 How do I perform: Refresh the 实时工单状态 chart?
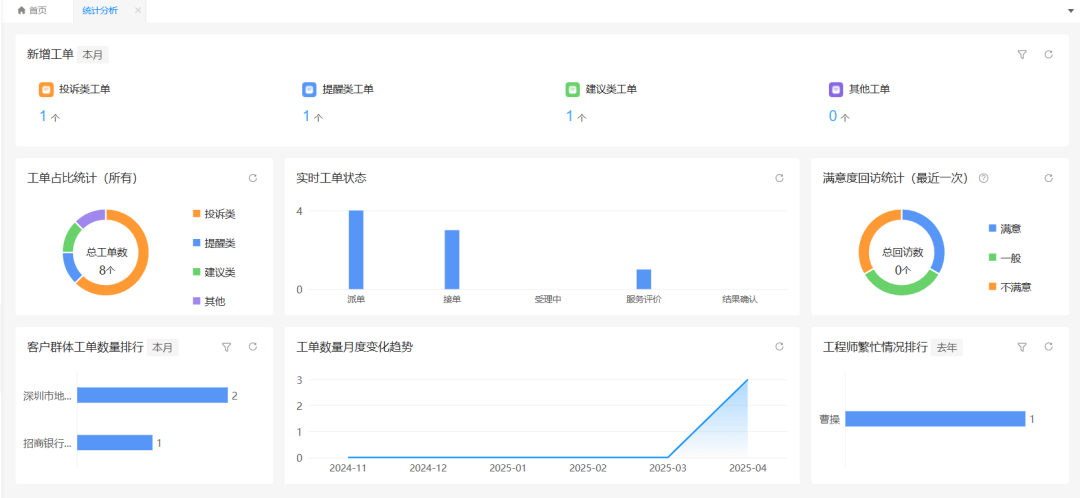click(x=779, y=178)
